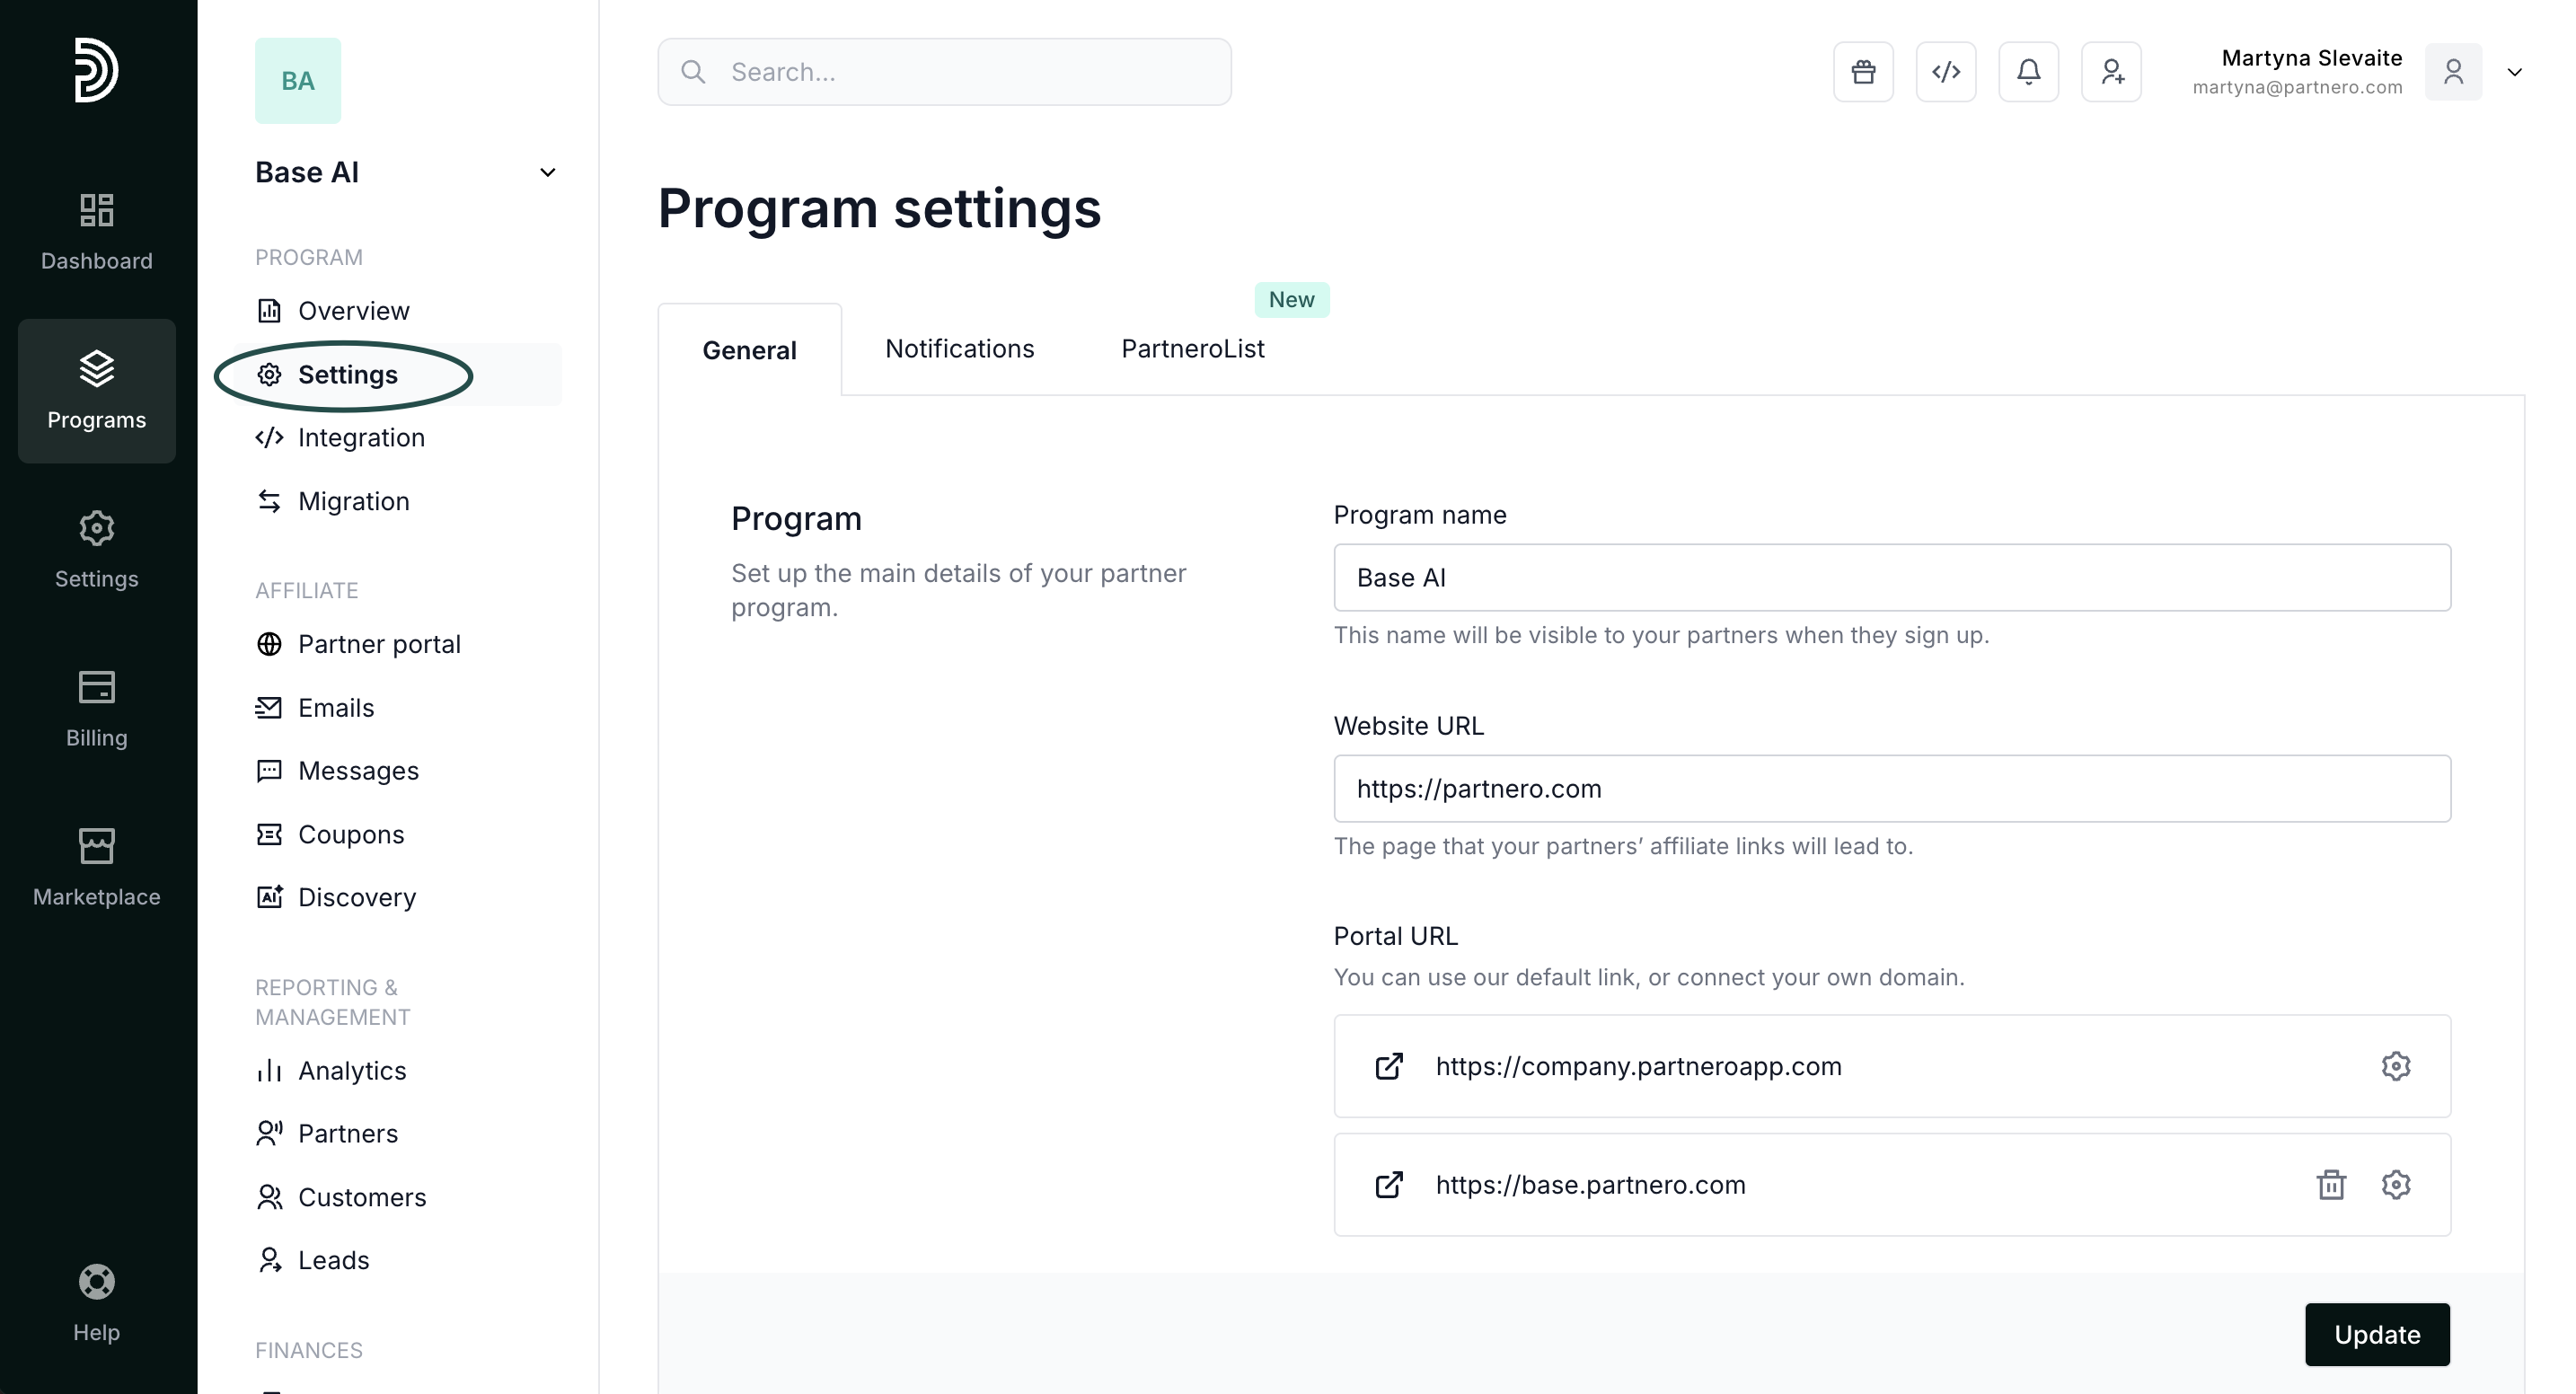The height and width of the screenshot is (1394, 2576).
Task: Open the notifications bell icon
Action: click(x=2028, y=72)
